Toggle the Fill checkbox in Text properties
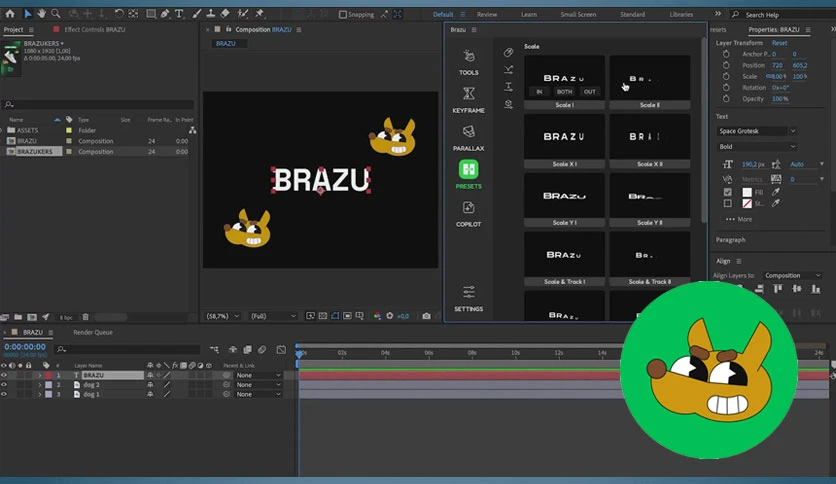 (x=728, y=192)
